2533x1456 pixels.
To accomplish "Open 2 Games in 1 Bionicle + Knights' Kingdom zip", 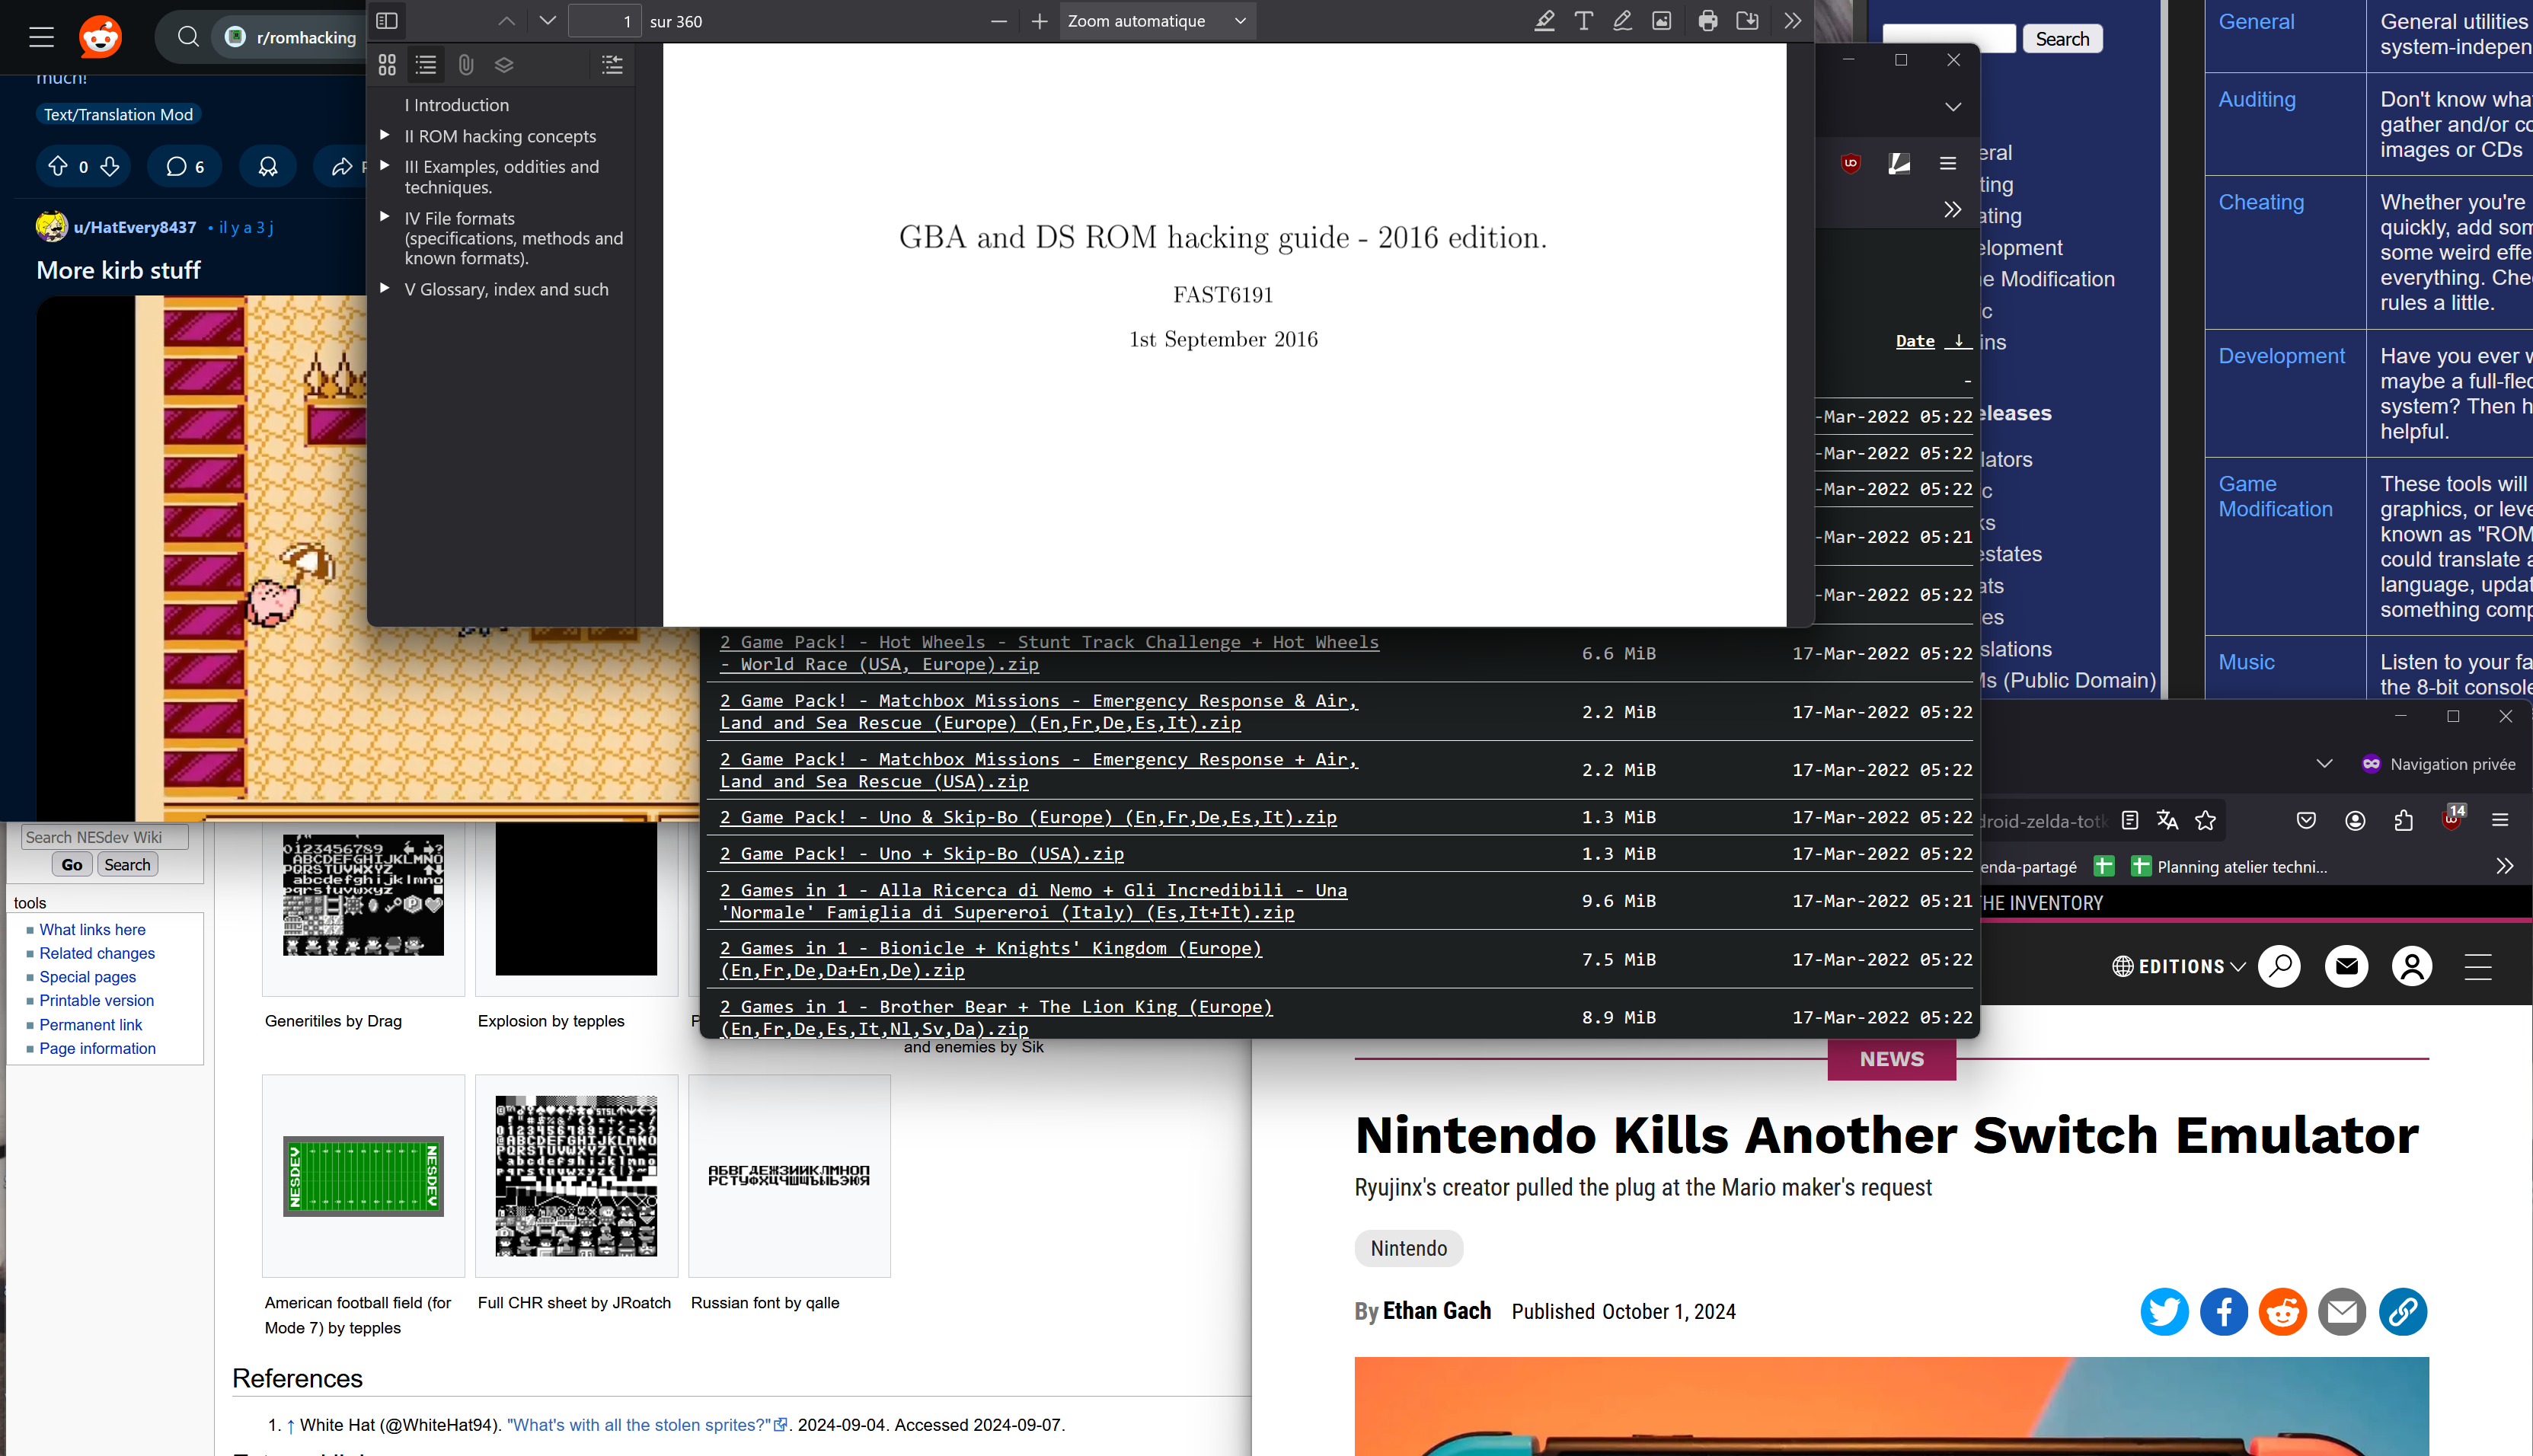I will [990, 959].
